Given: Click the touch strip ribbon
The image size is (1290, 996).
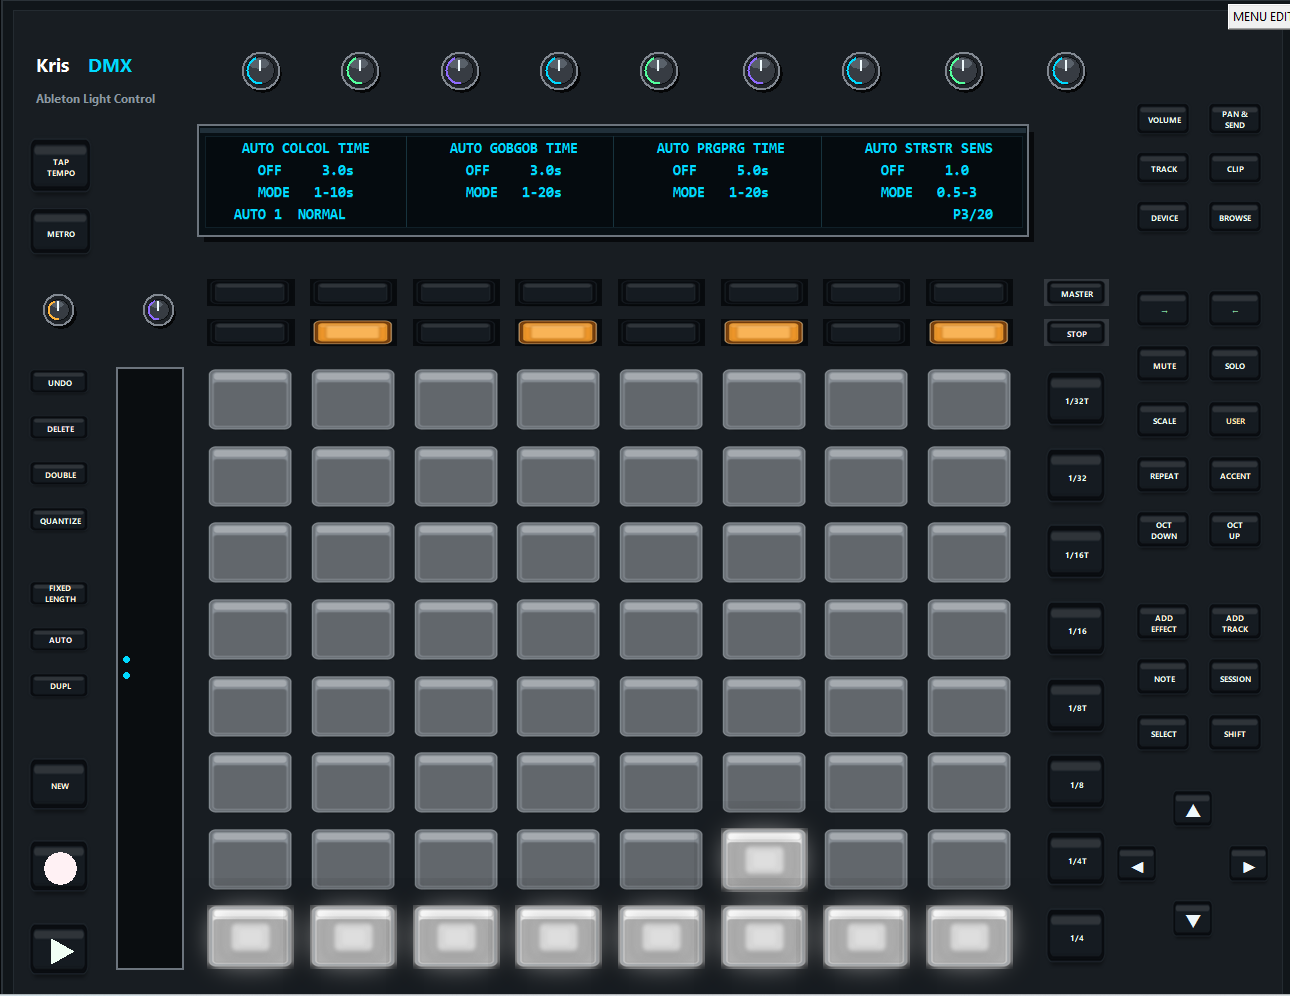Looking at the screenshot, I should [150, 668].
